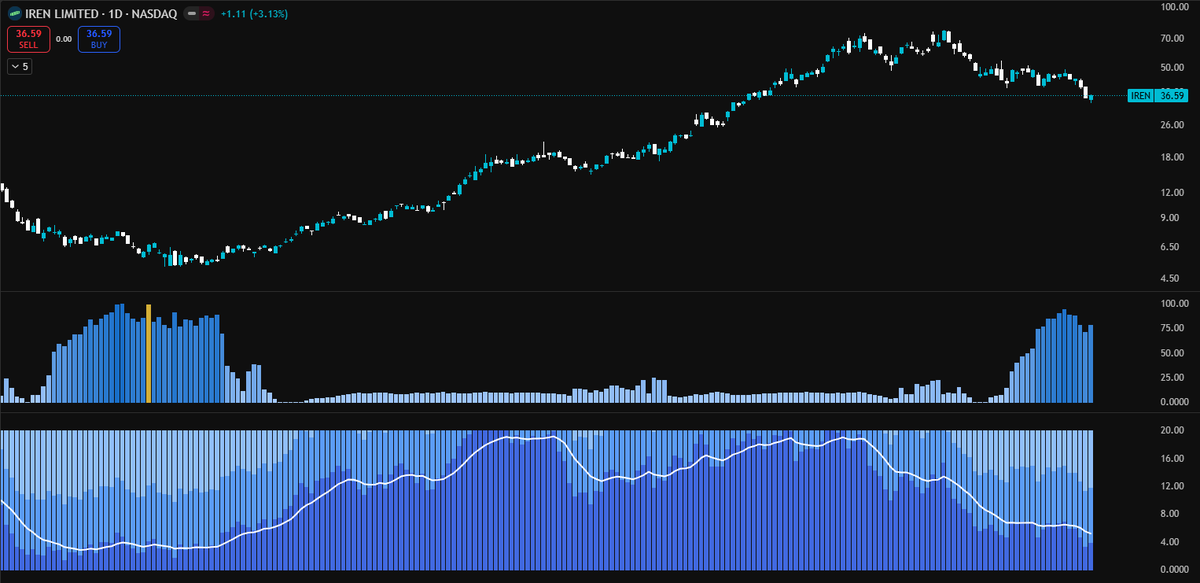Screen dimensions: 1200x583
Task: Click the 100.00 price scale label at top
Action: click(x=1173, y=7)
